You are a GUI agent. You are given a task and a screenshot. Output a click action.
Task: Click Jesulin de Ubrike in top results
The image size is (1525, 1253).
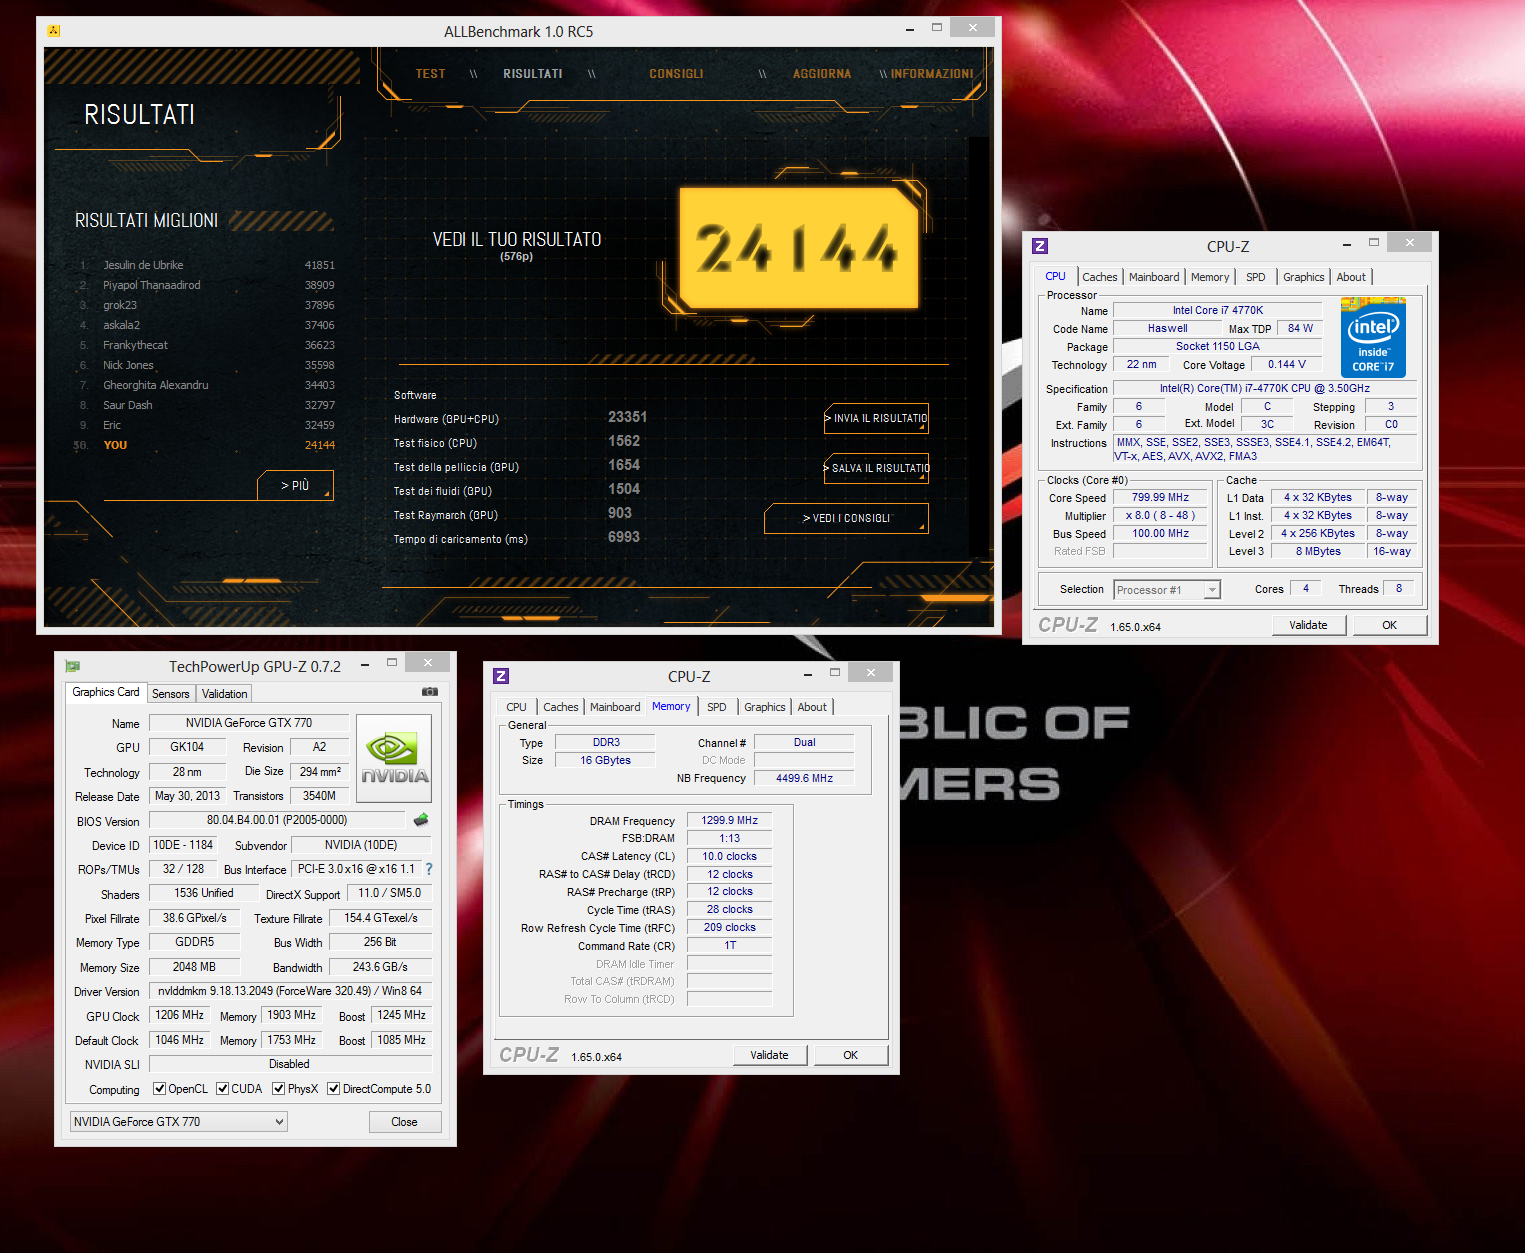[x=143, y=265]
